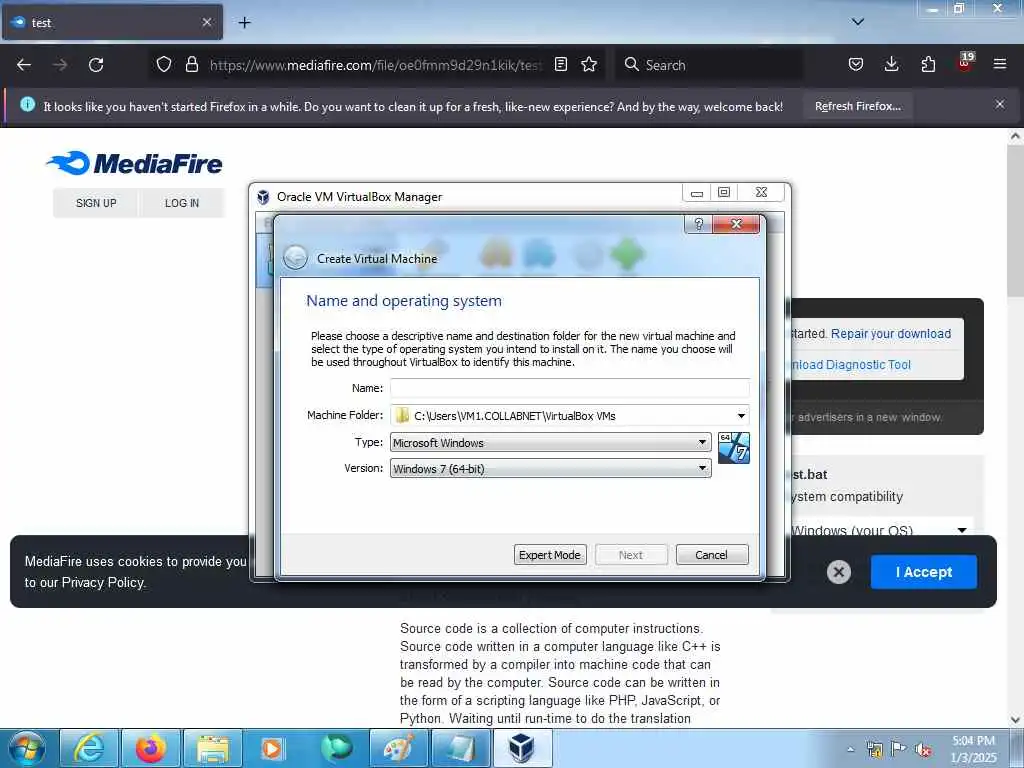The image size is (1024, 768).
Task: Click the back arrow in the Create Virtual Machine wizard
Action: [x=295, y=258]
